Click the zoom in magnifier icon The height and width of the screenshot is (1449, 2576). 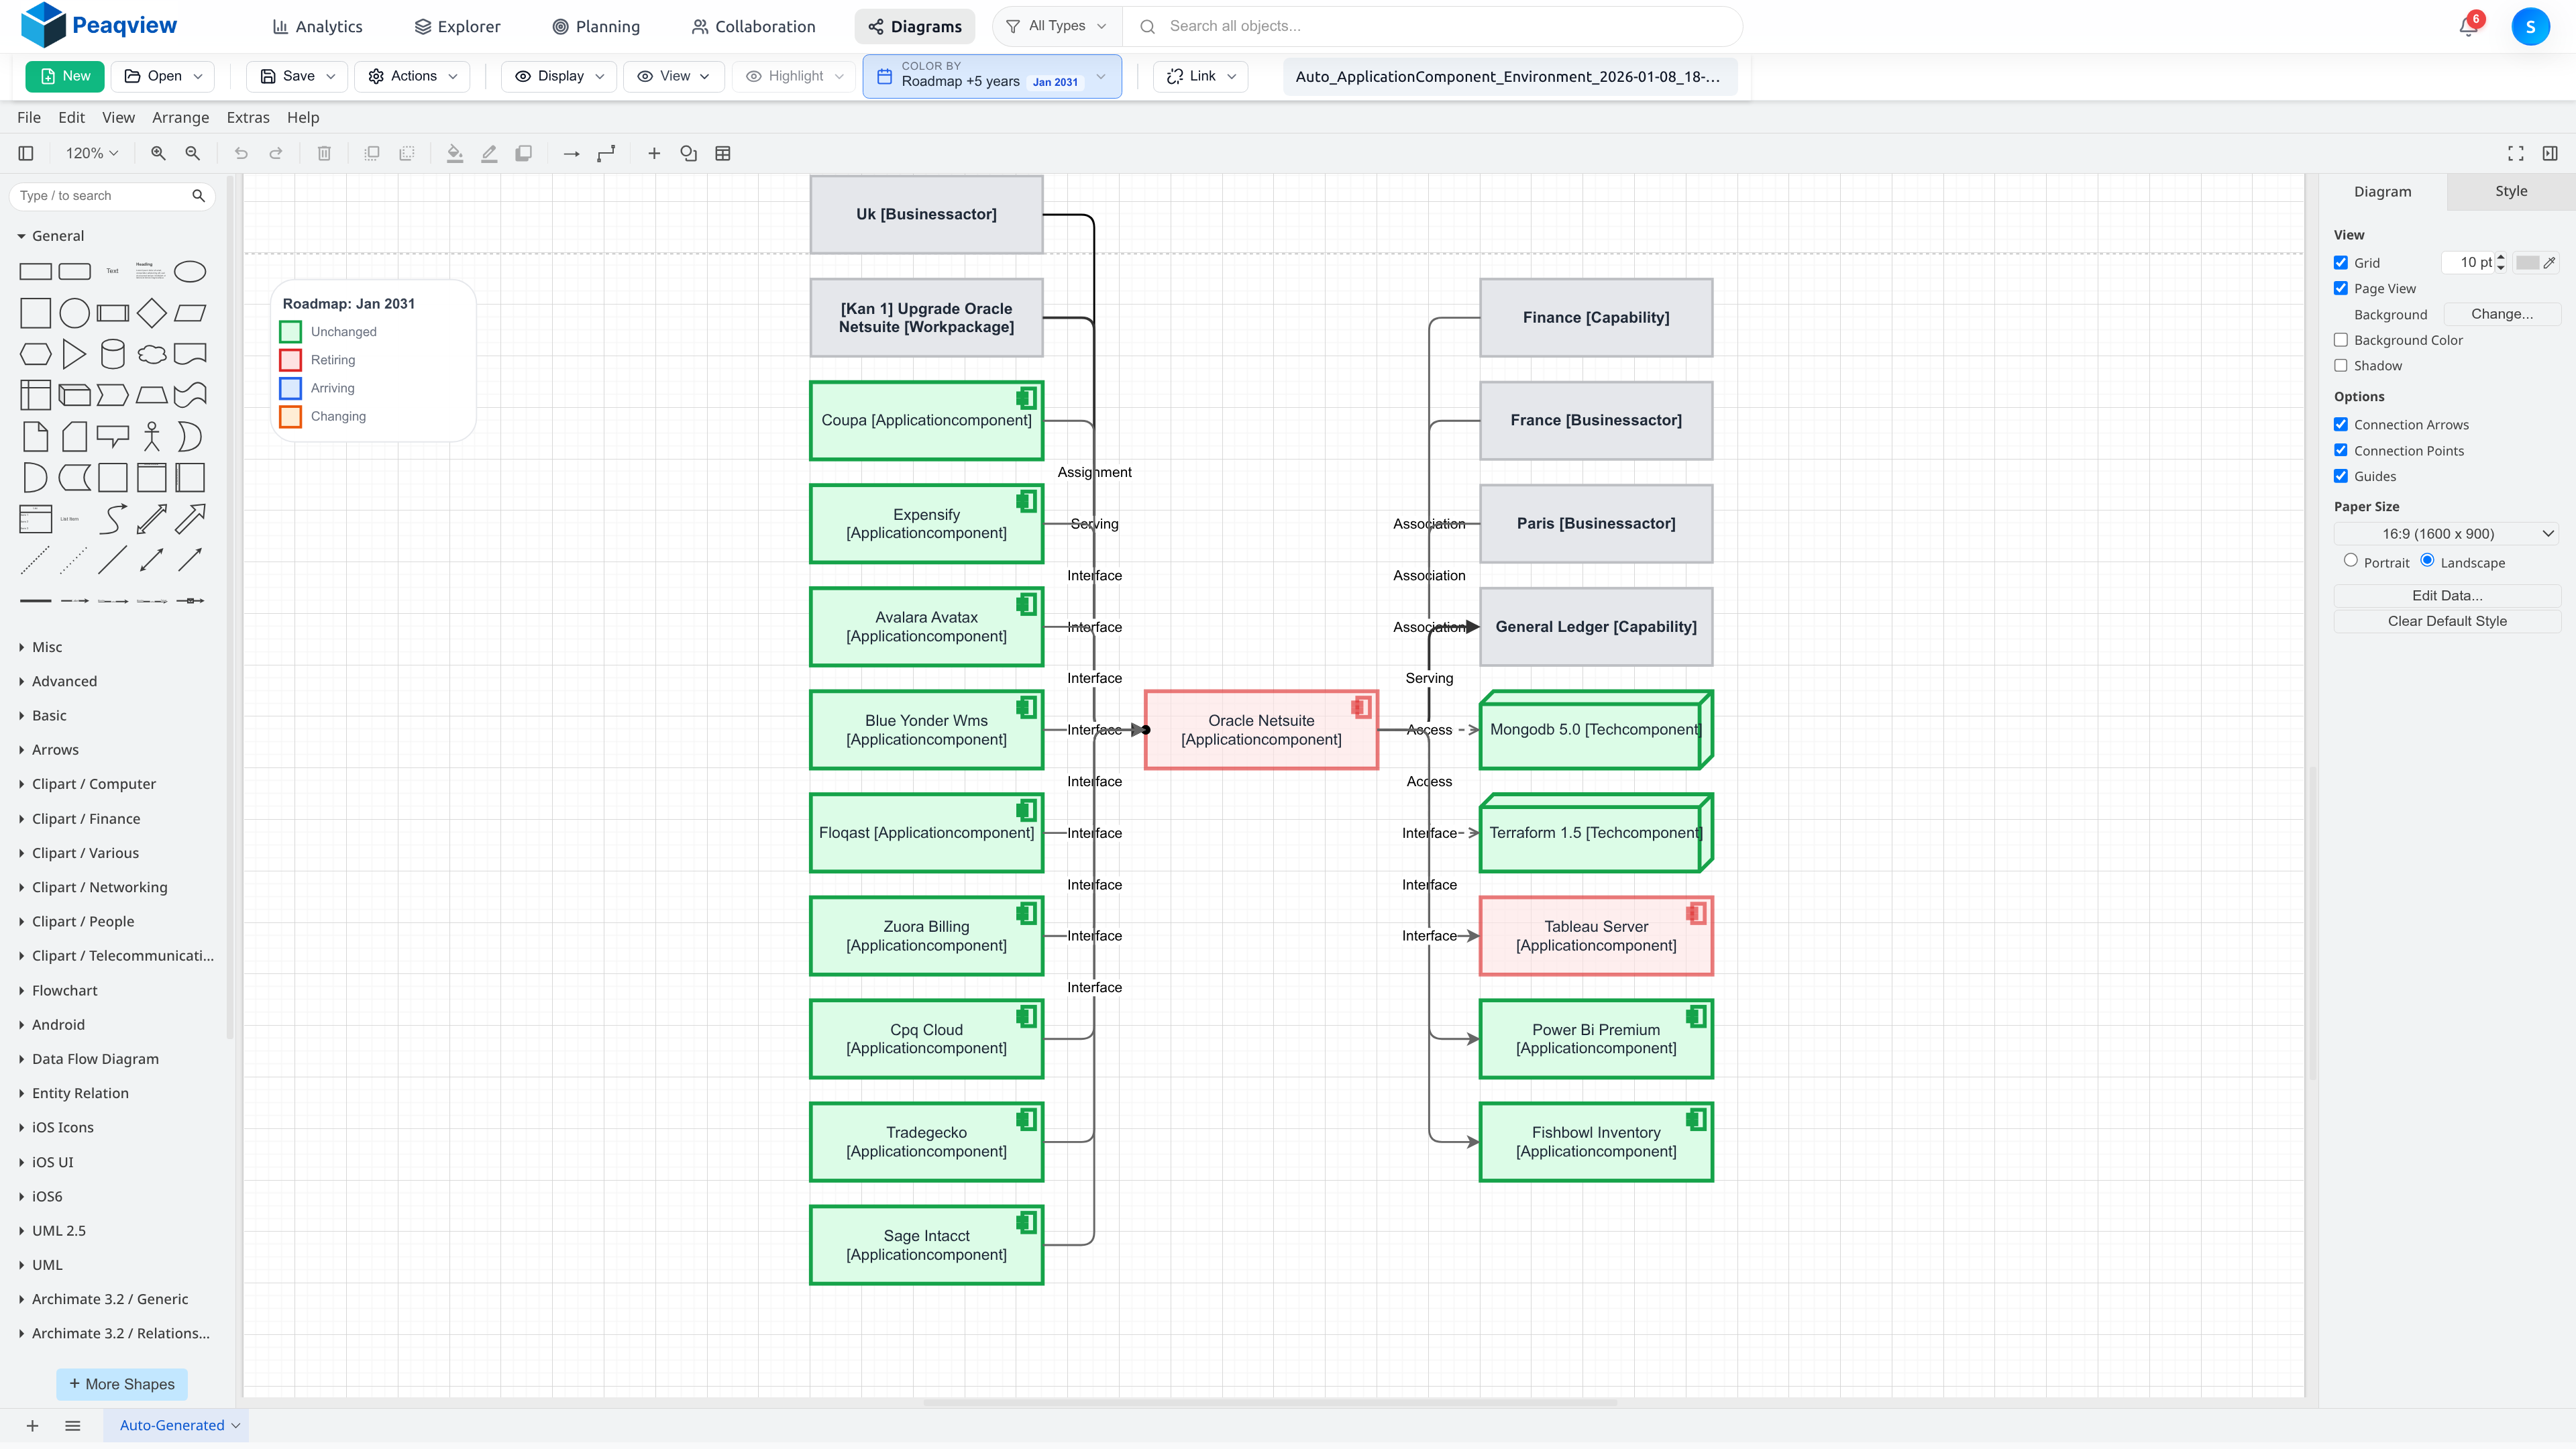tap(158, 153)
